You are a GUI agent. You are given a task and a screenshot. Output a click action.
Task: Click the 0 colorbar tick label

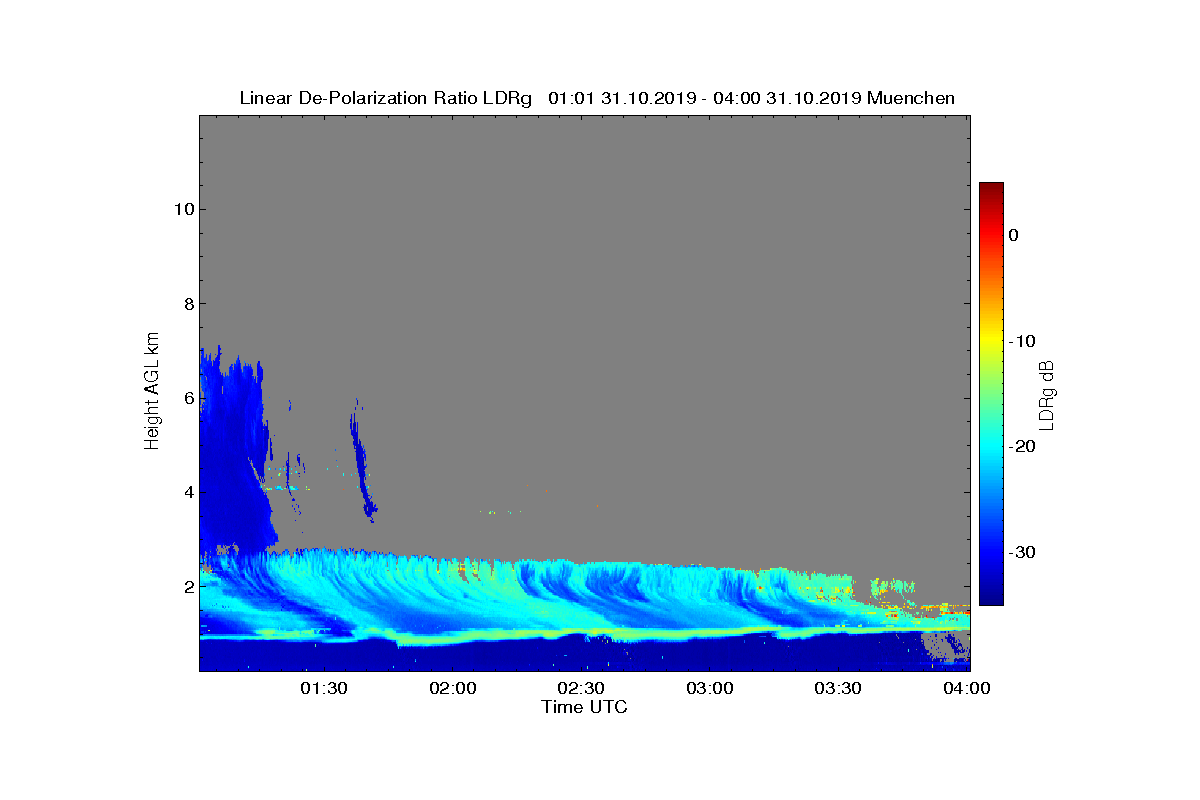(x=1014, y=235)
